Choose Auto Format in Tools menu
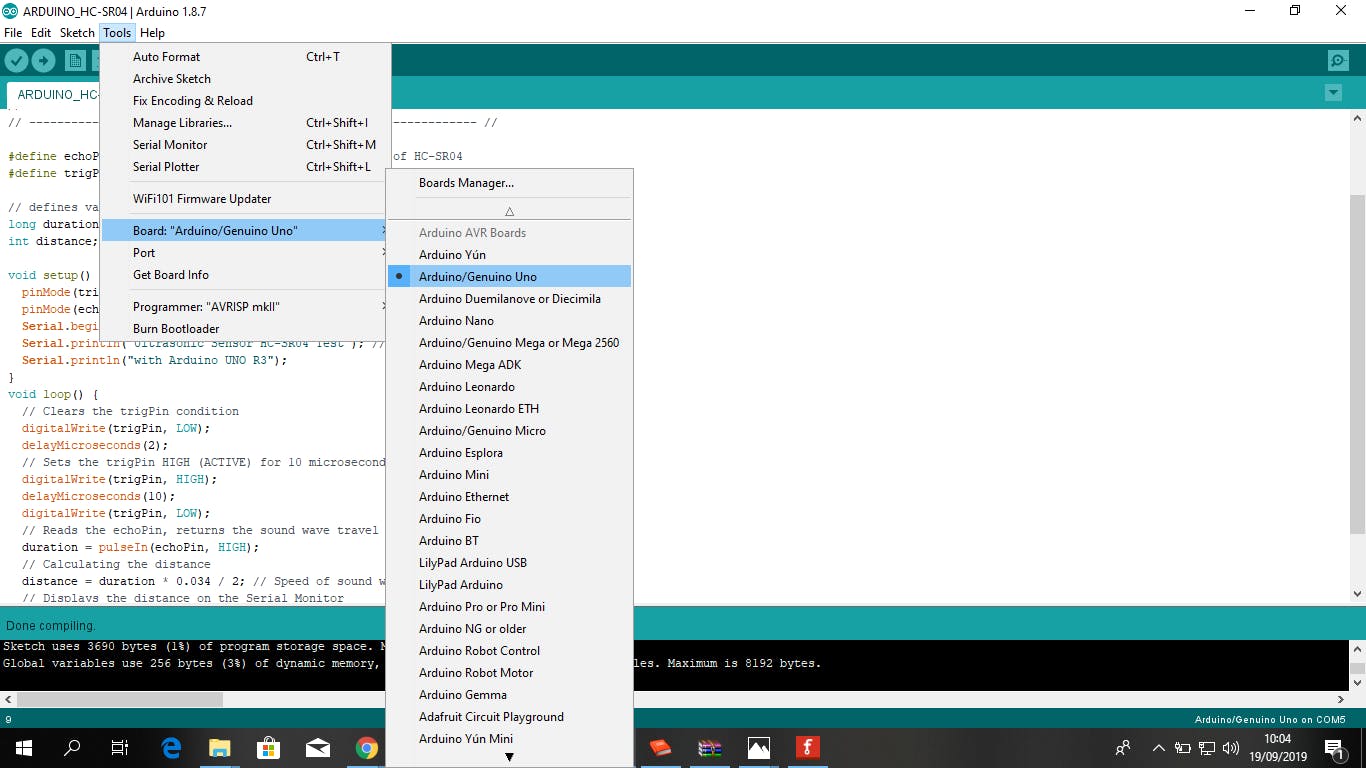Screen dimensions: 1366x768 coord(245,57)
